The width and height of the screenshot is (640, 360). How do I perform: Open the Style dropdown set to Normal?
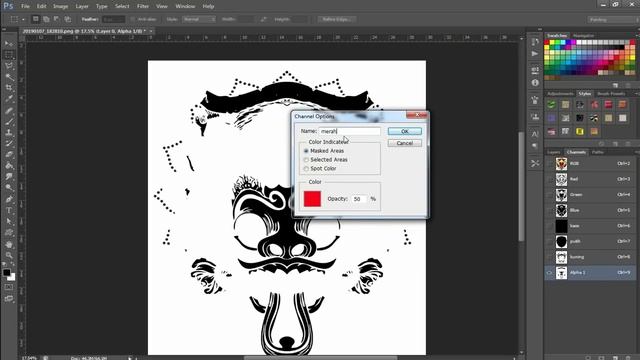coord(199,19)
